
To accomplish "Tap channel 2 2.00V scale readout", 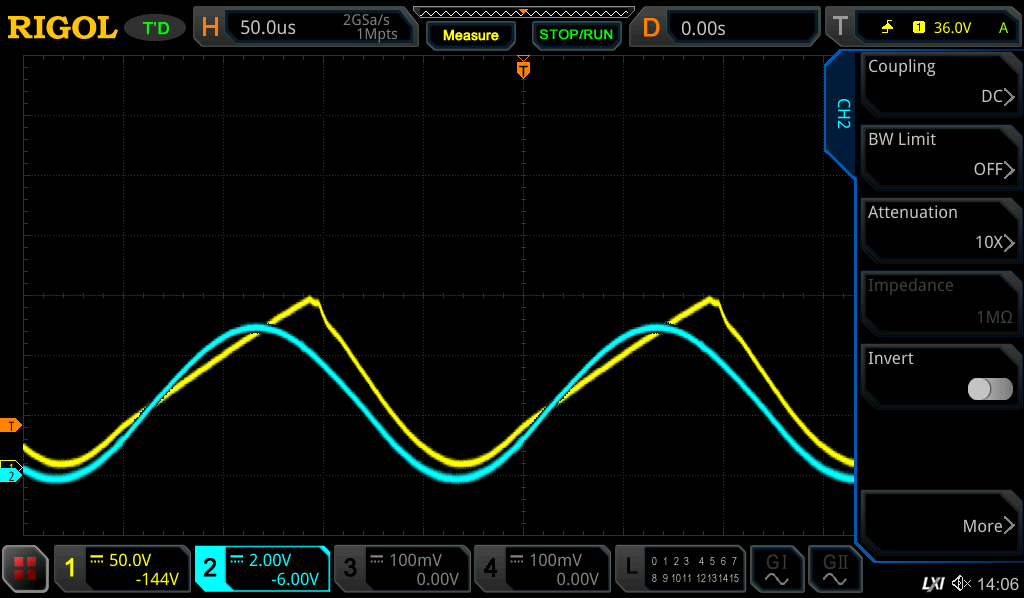I will 270,560.
